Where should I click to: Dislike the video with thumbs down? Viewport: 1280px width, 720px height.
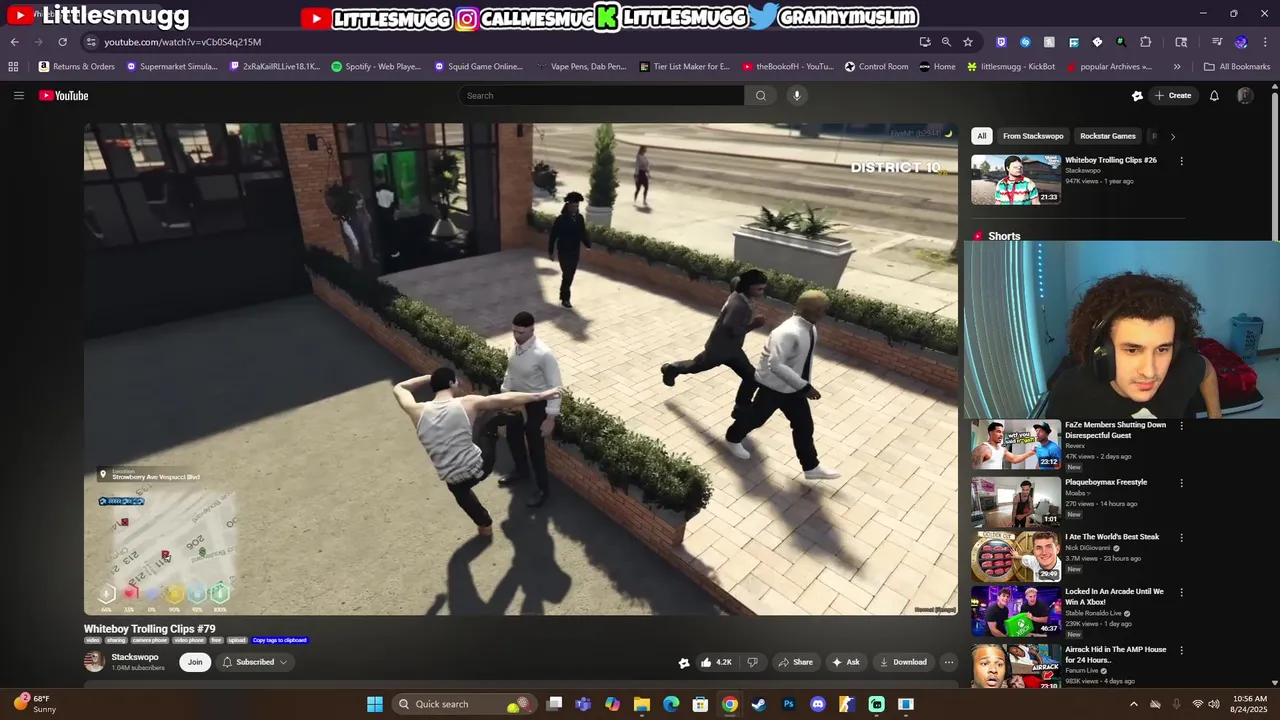tap(752, 662)
